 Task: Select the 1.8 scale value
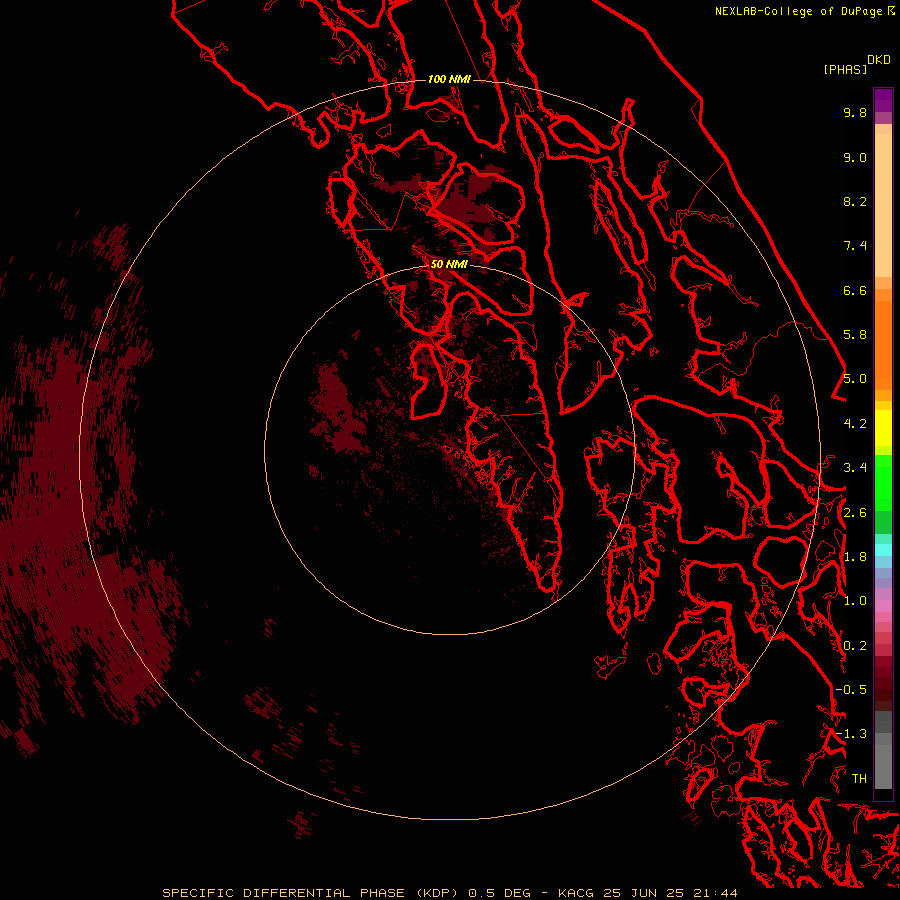pyautogui.click(x=855, y=557)
